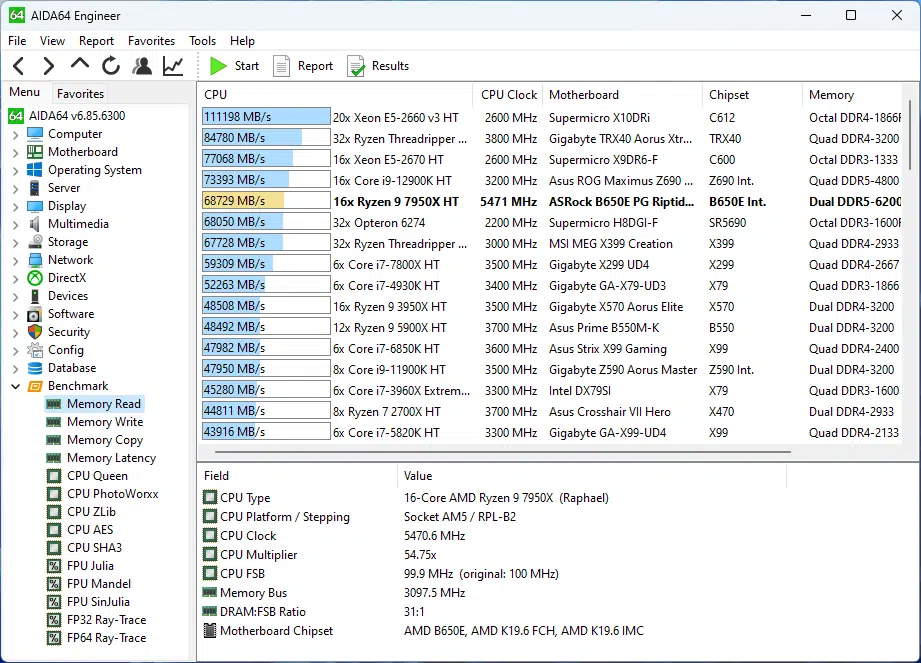
Task: Open the Tools menu
Action: [x=202, y=41]
